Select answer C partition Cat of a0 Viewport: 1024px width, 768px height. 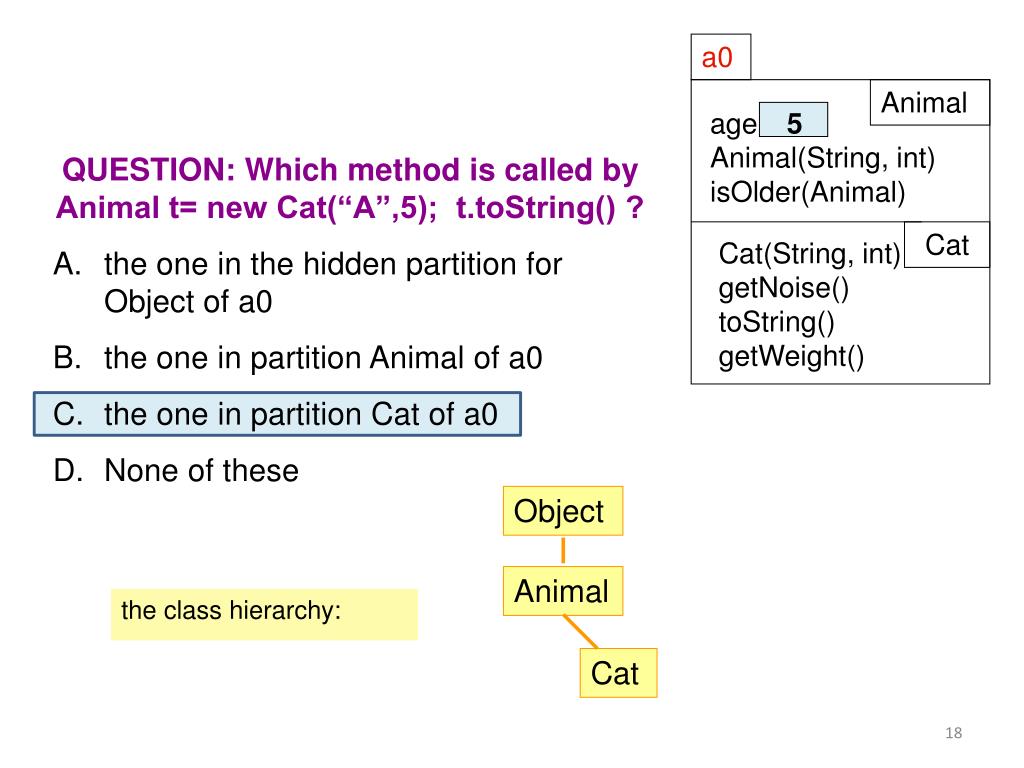[x=278, y=414]
